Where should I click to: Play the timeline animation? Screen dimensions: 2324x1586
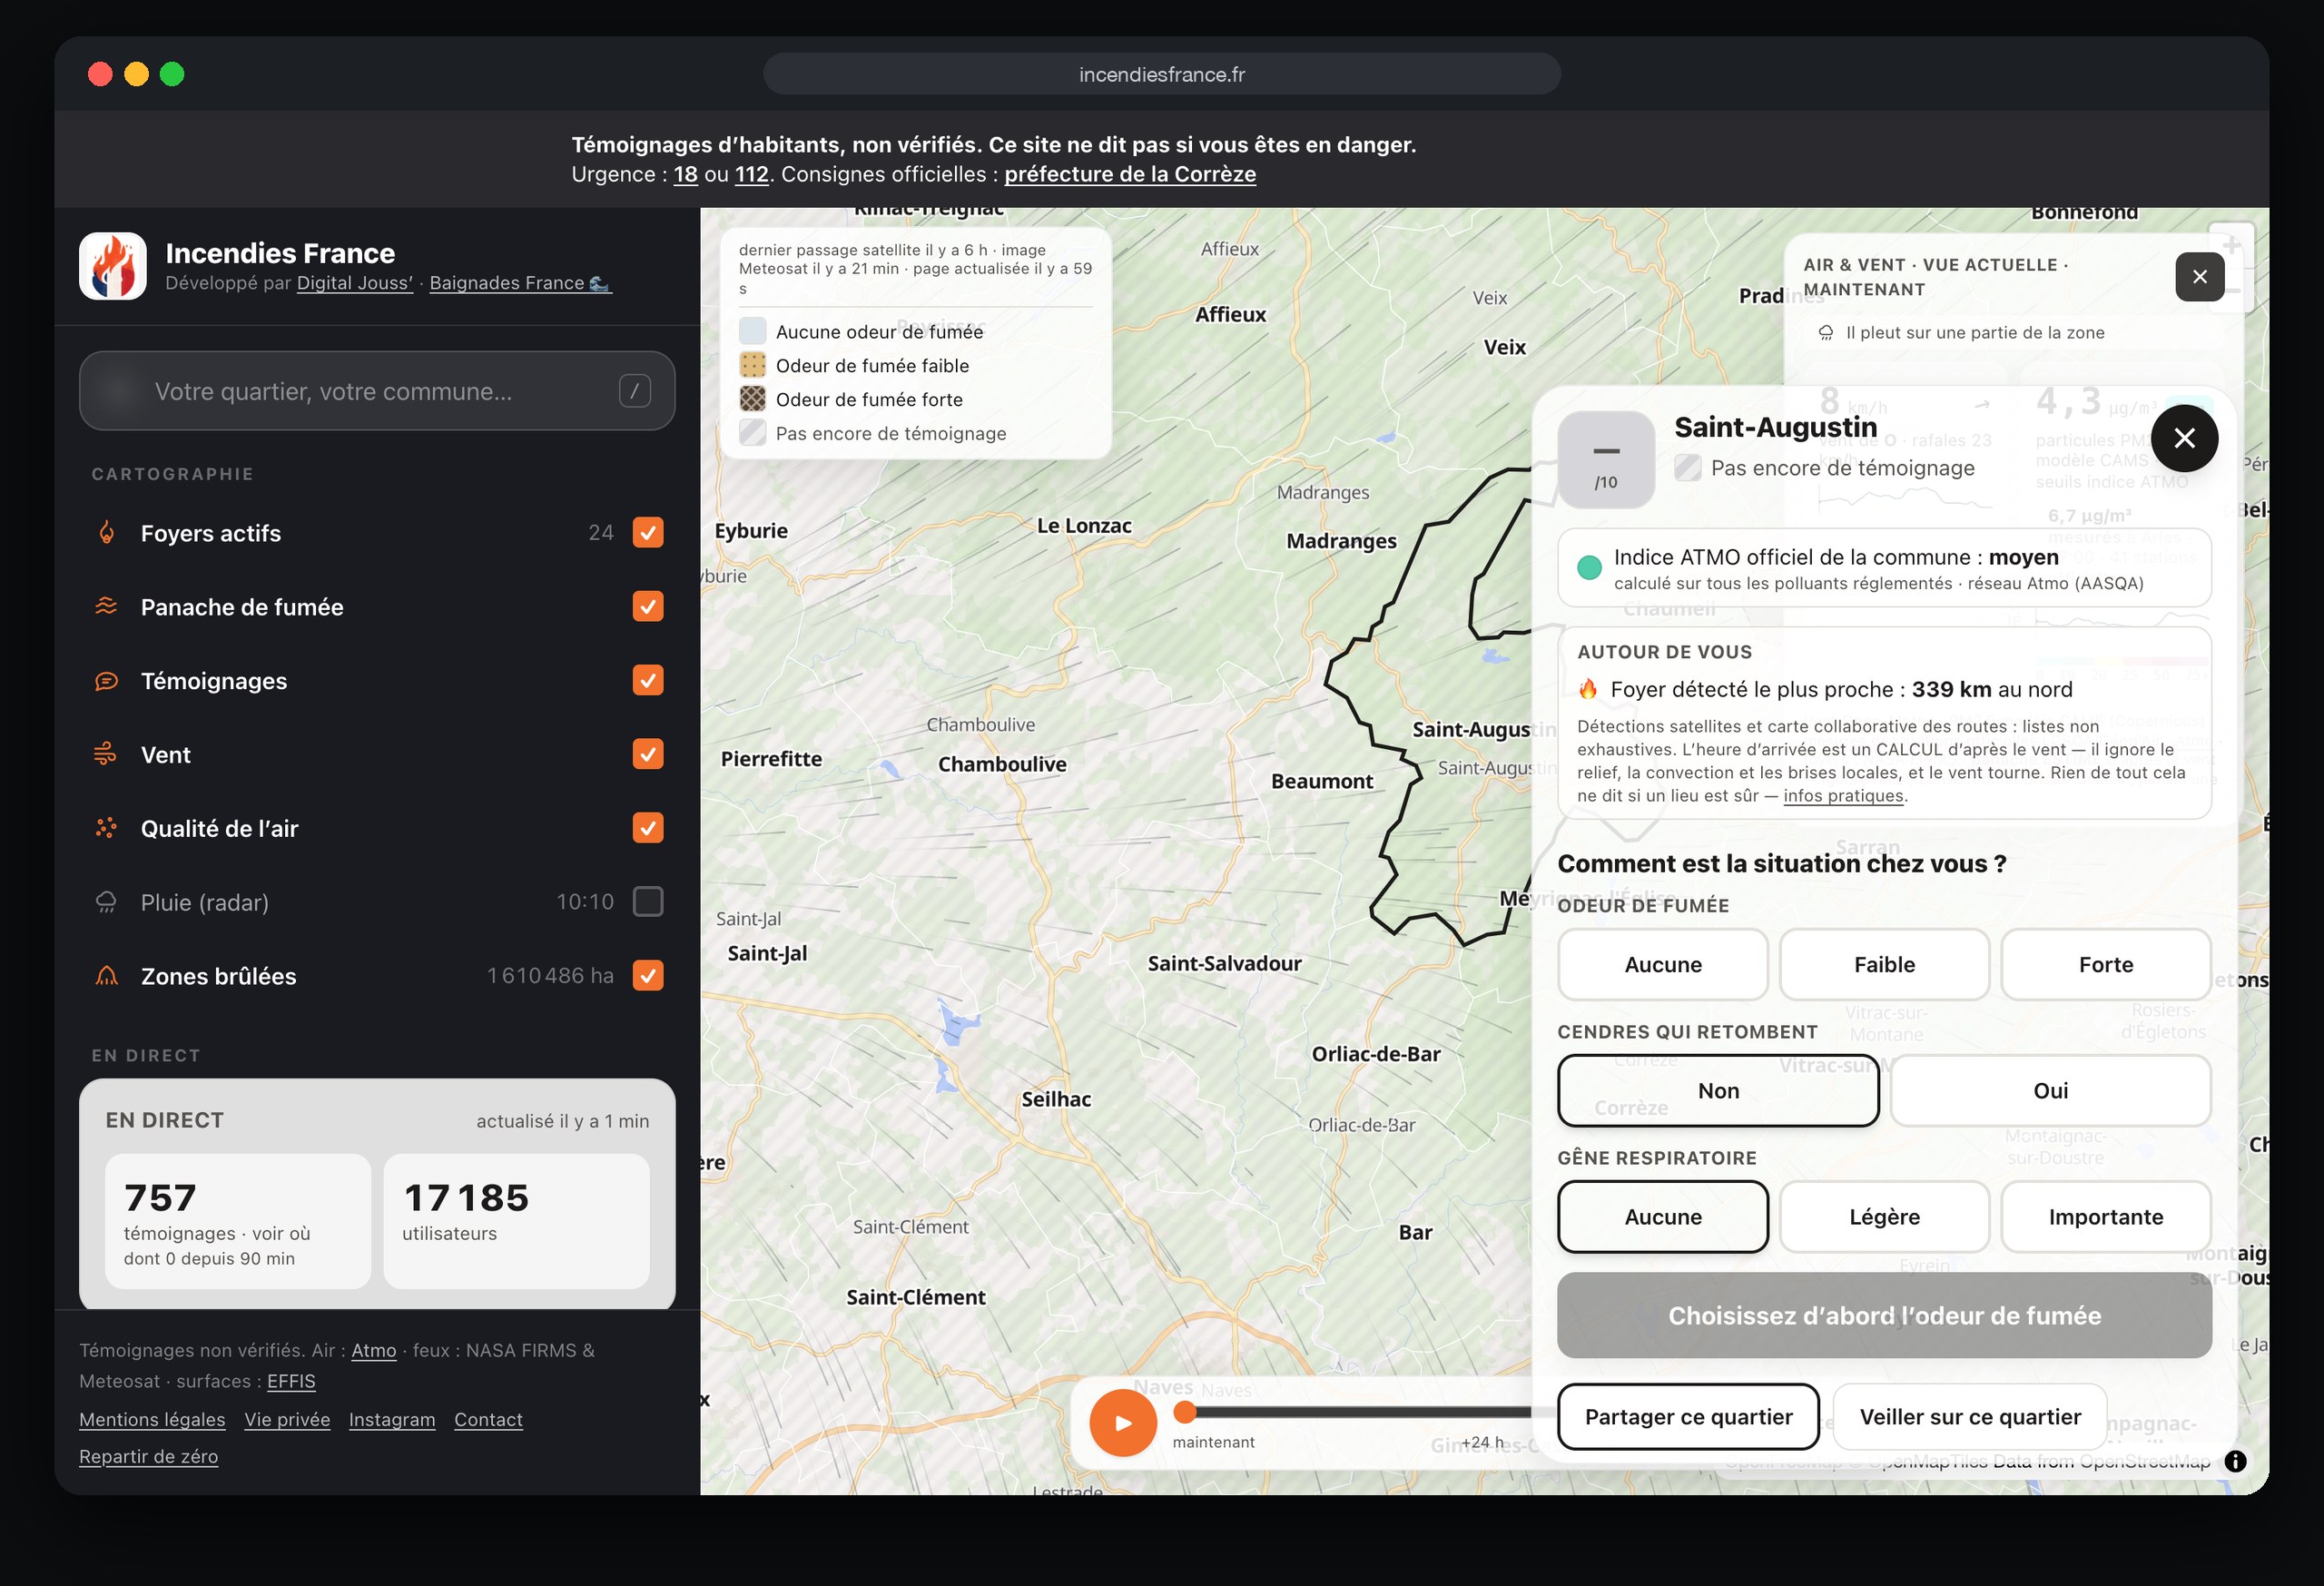pyautogui.click(x=1123, y=1422)
